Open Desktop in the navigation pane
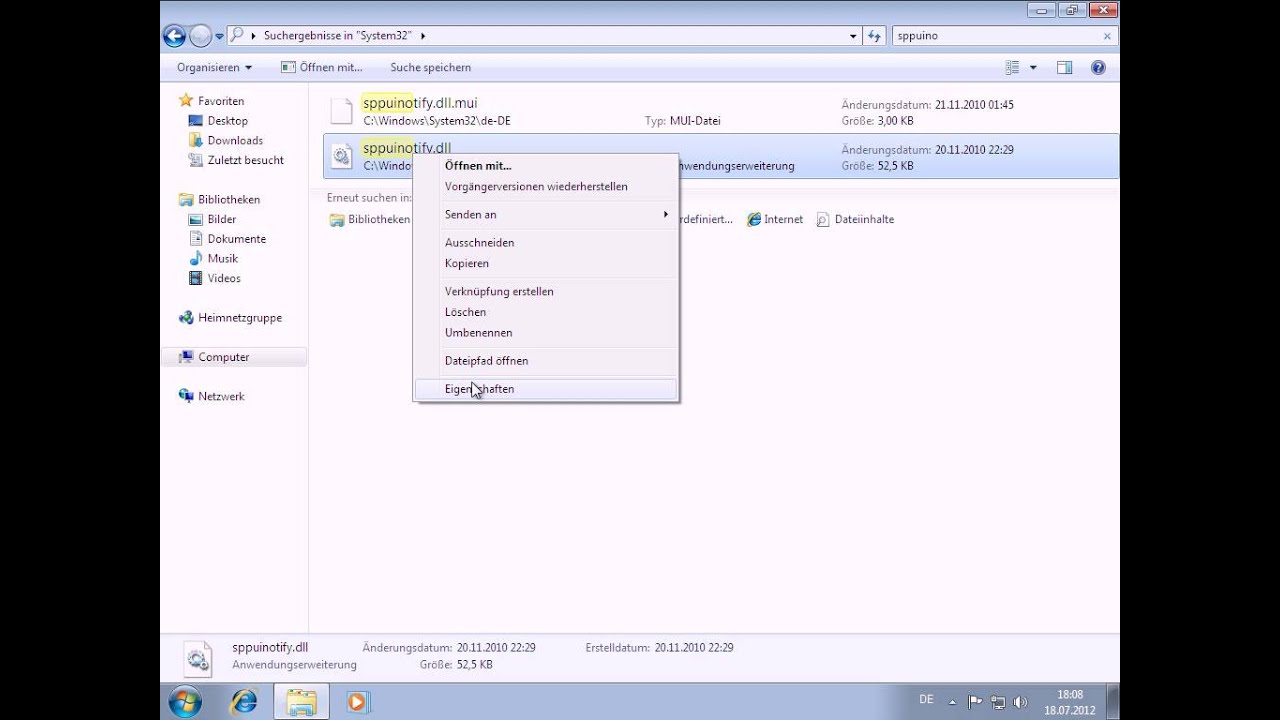1280x720 pixels. (227, 120)
